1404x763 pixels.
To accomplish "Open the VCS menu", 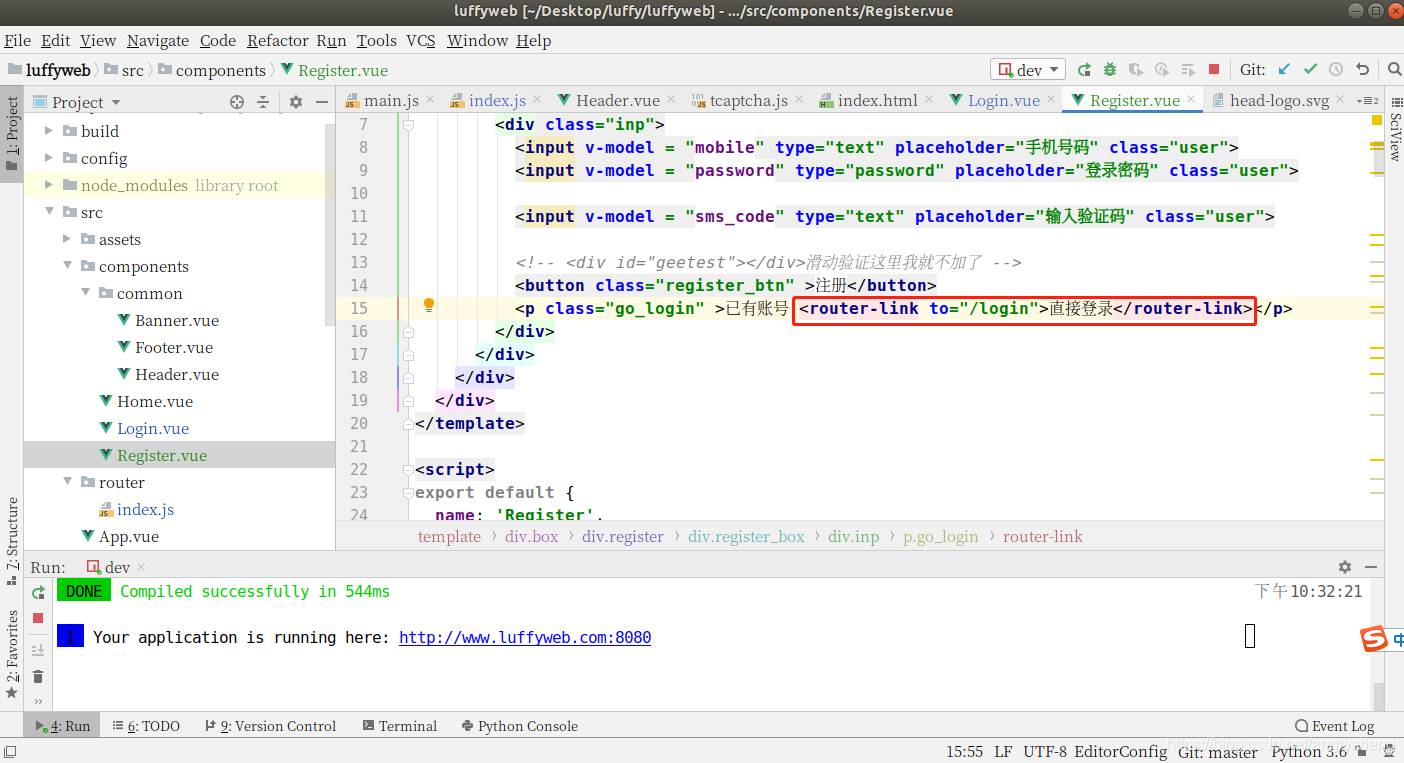I will pos(421,40).
